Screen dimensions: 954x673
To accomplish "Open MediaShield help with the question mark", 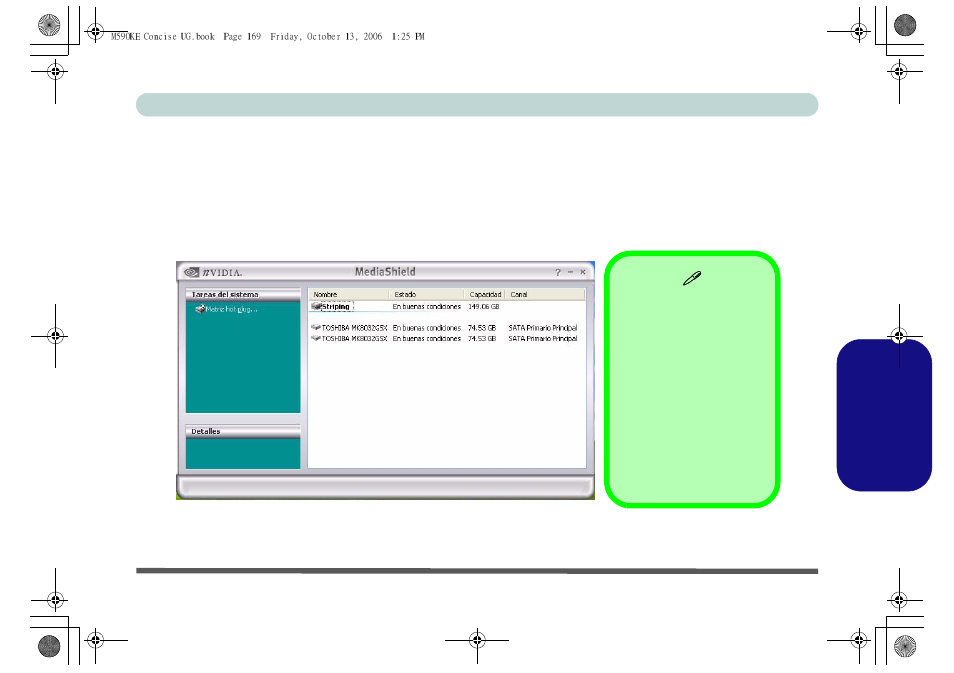I will click(559, 272).
